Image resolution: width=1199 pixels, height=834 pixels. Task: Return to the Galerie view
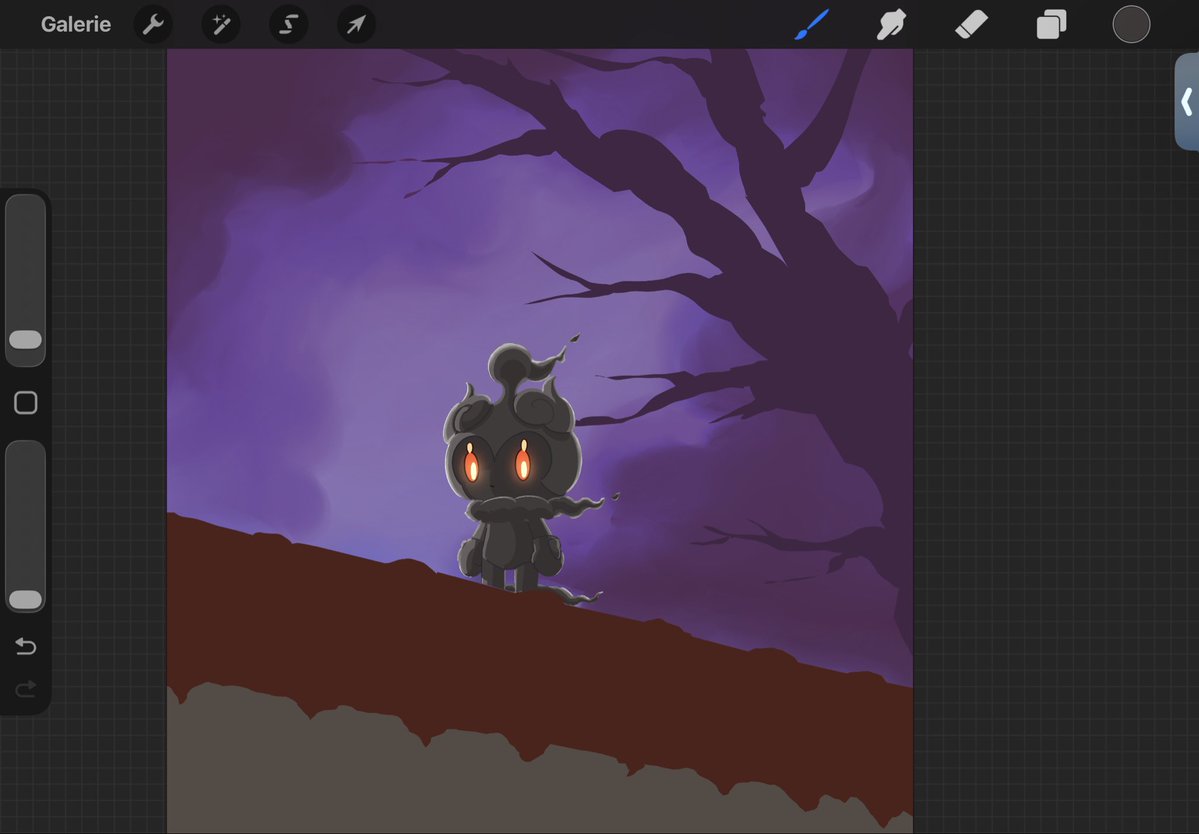pyautogui.click(x=76, y=24)
